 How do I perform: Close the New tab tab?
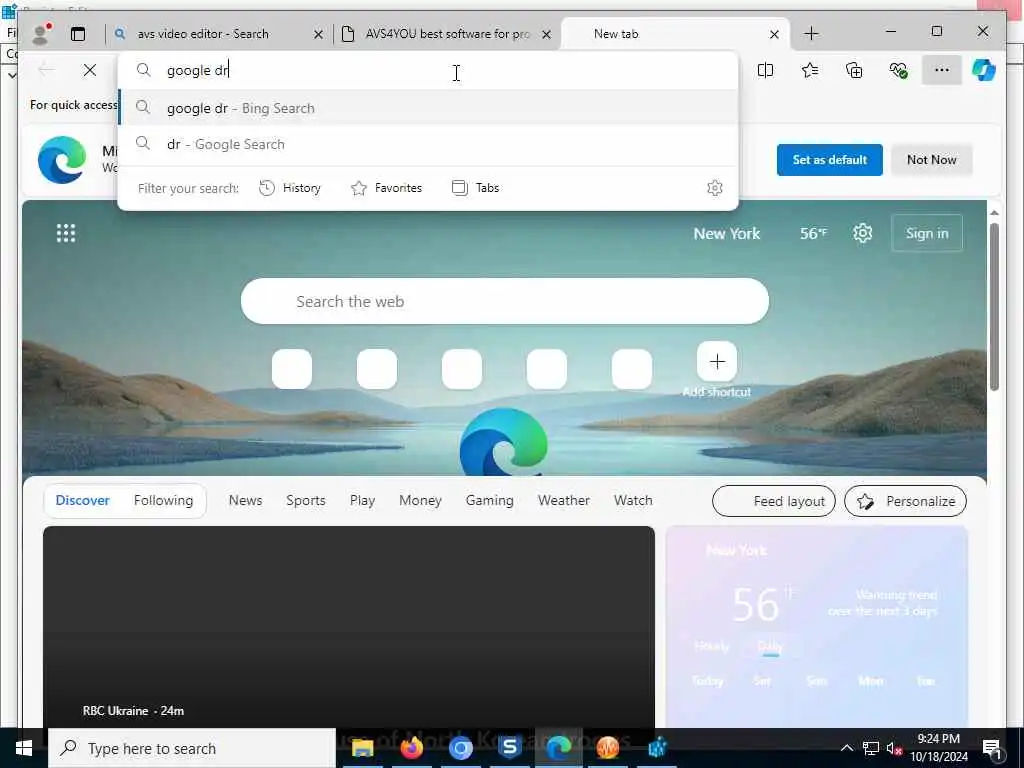(x=774, y=34)
